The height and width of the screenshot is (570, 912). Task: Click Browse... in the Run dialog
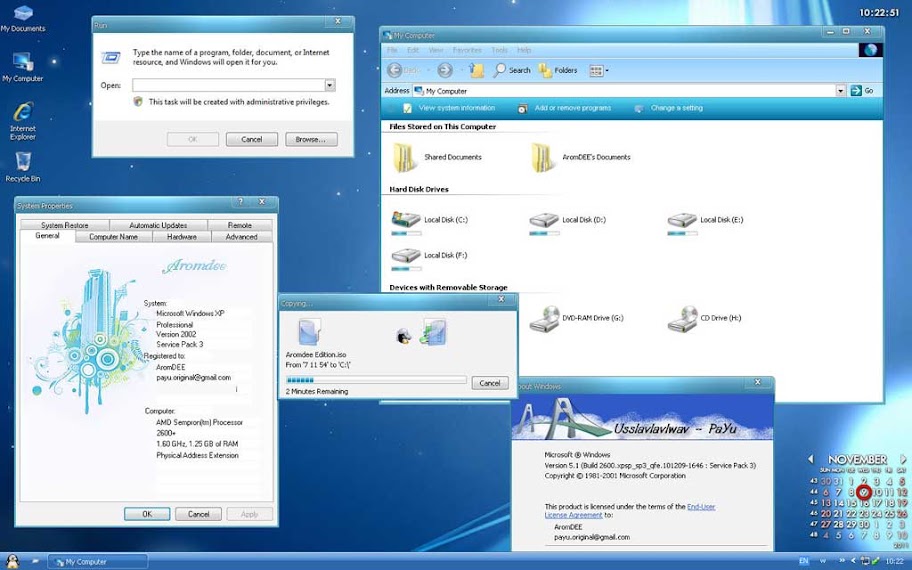(311, 140)
